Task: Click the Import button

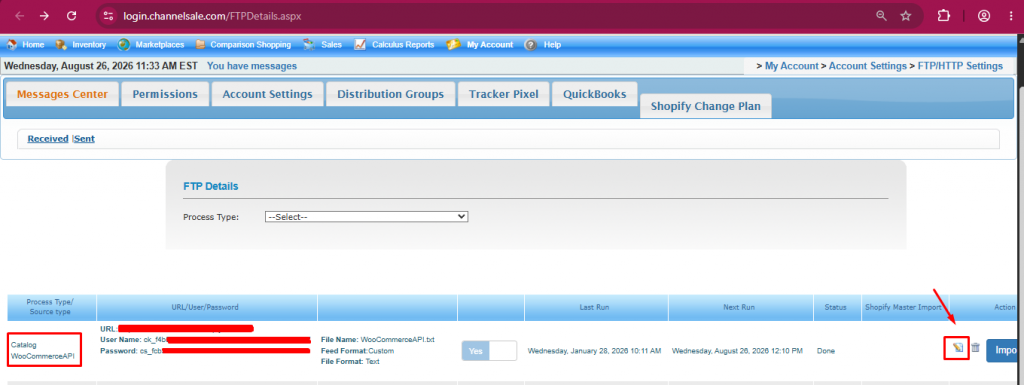Action: 1004,350
